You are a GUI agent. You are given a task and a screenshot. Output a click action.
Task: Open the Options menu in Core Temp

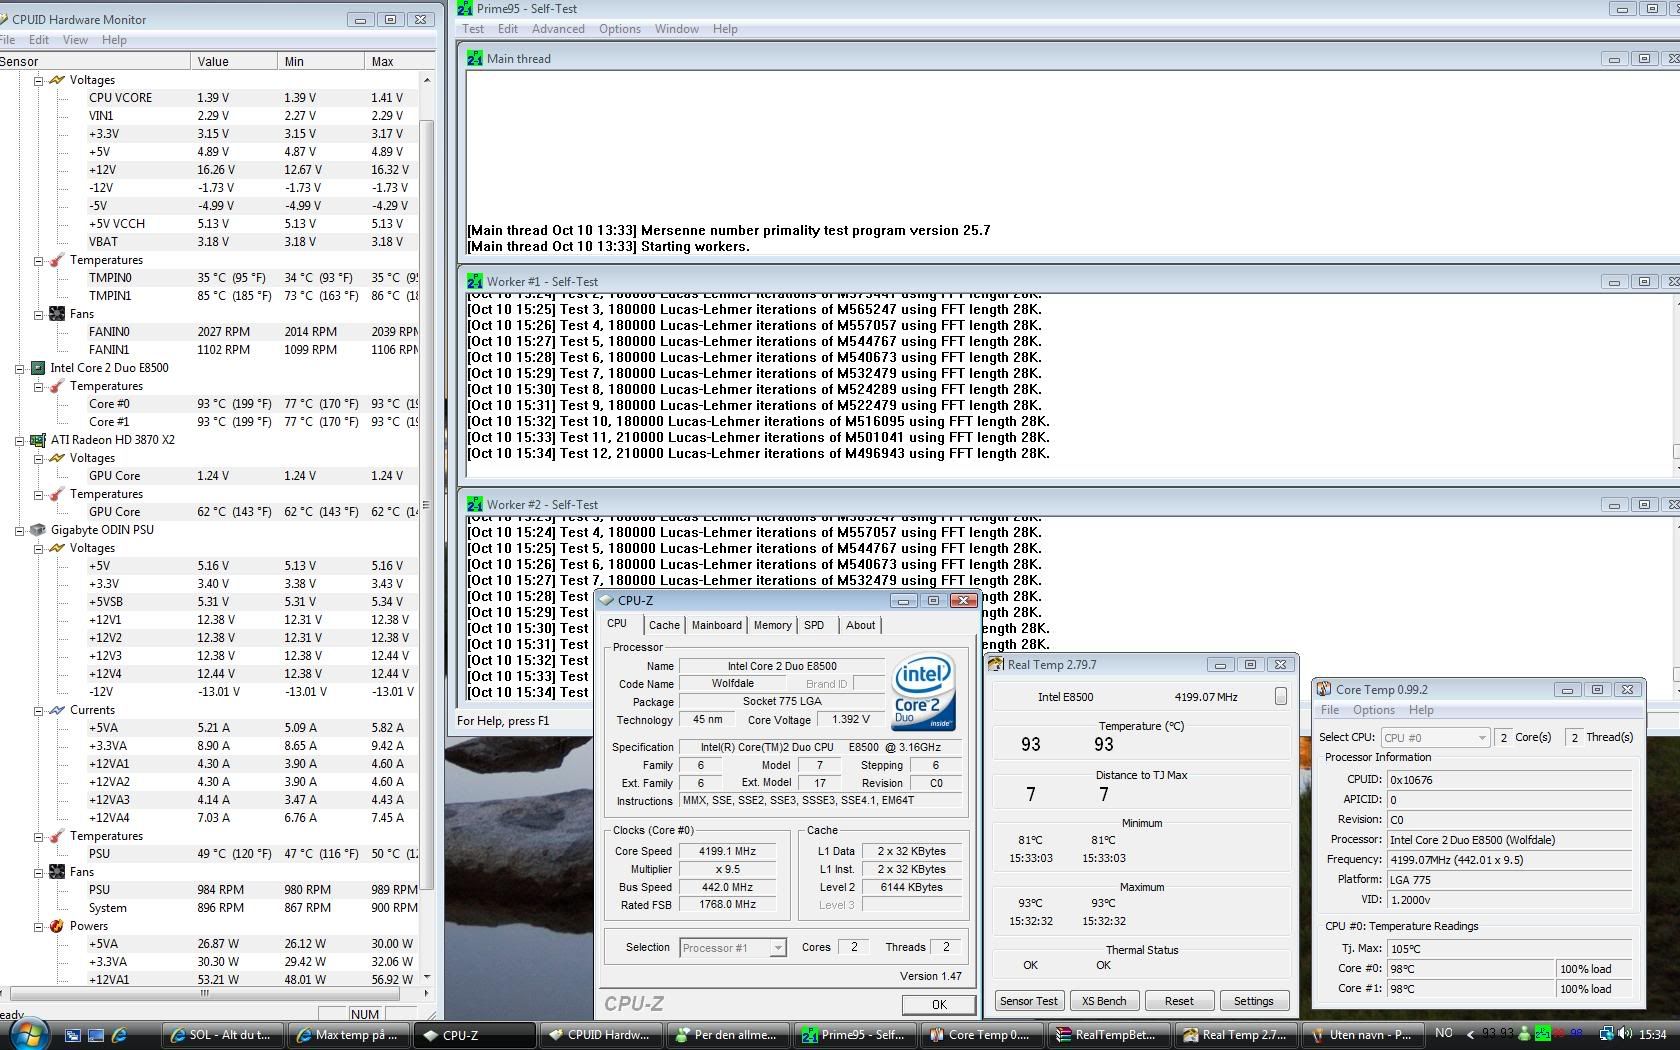1374,710
